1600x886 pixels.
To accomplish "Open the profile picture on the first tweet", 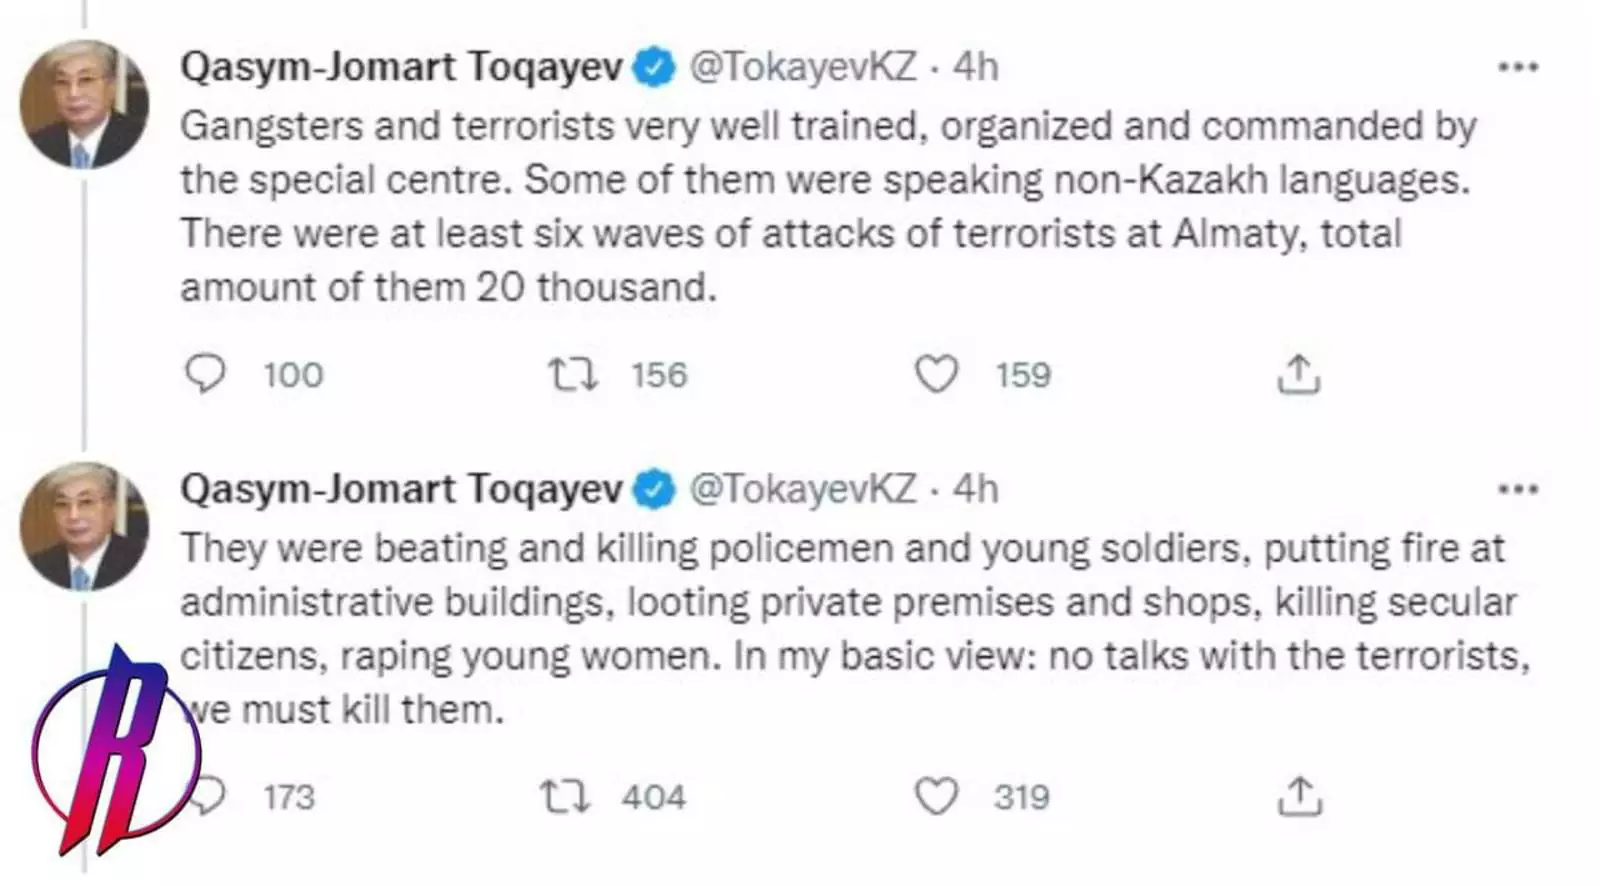I will tap(84, 104).
